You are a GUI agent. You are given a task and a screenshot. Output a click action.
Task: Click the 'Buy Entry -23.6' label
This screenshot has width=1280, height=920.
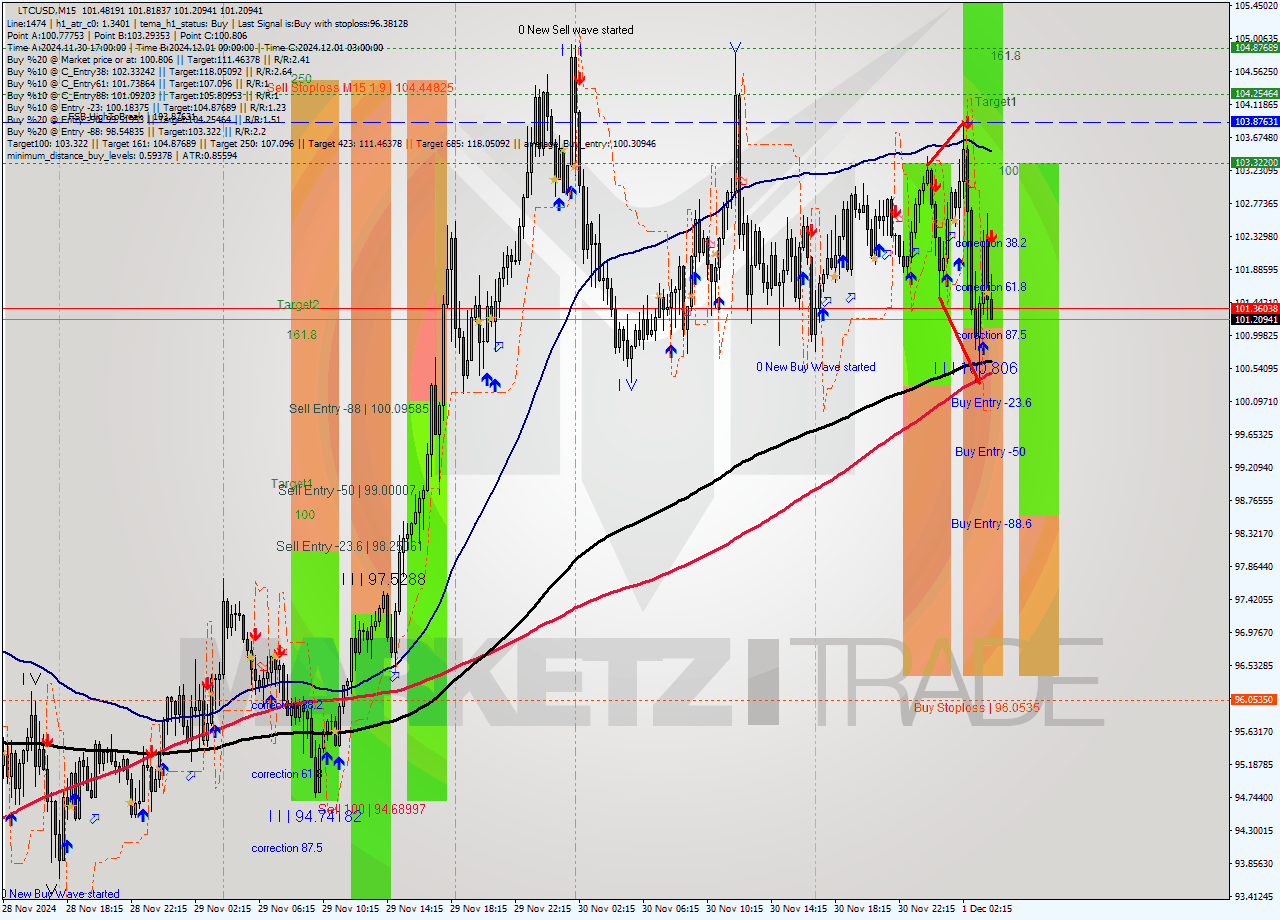coord(991,402)
